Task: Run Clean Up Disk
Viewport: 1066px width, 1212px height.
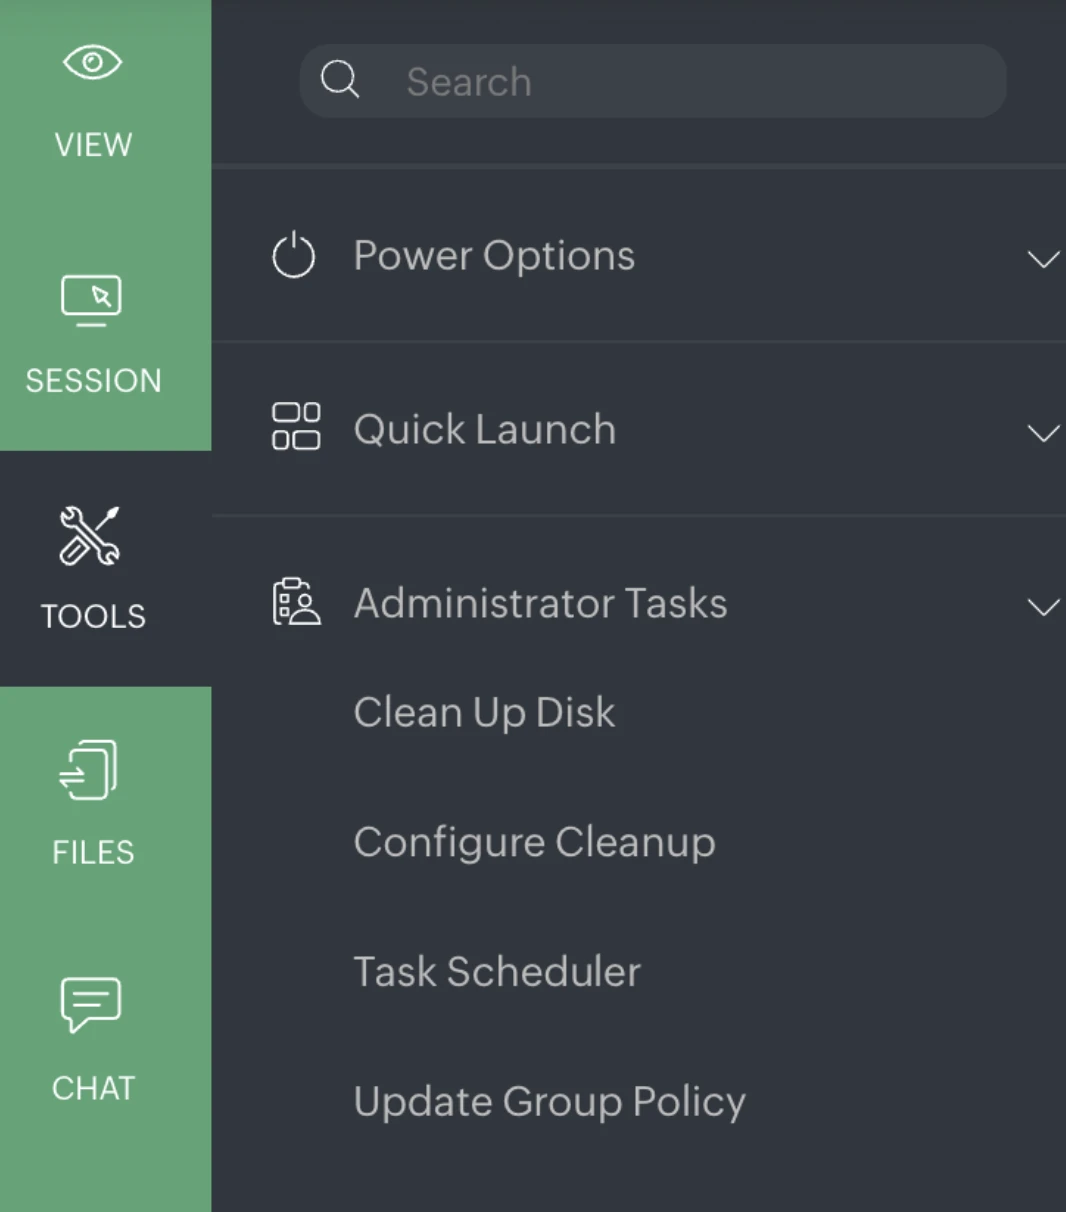Action: point(484,712)
